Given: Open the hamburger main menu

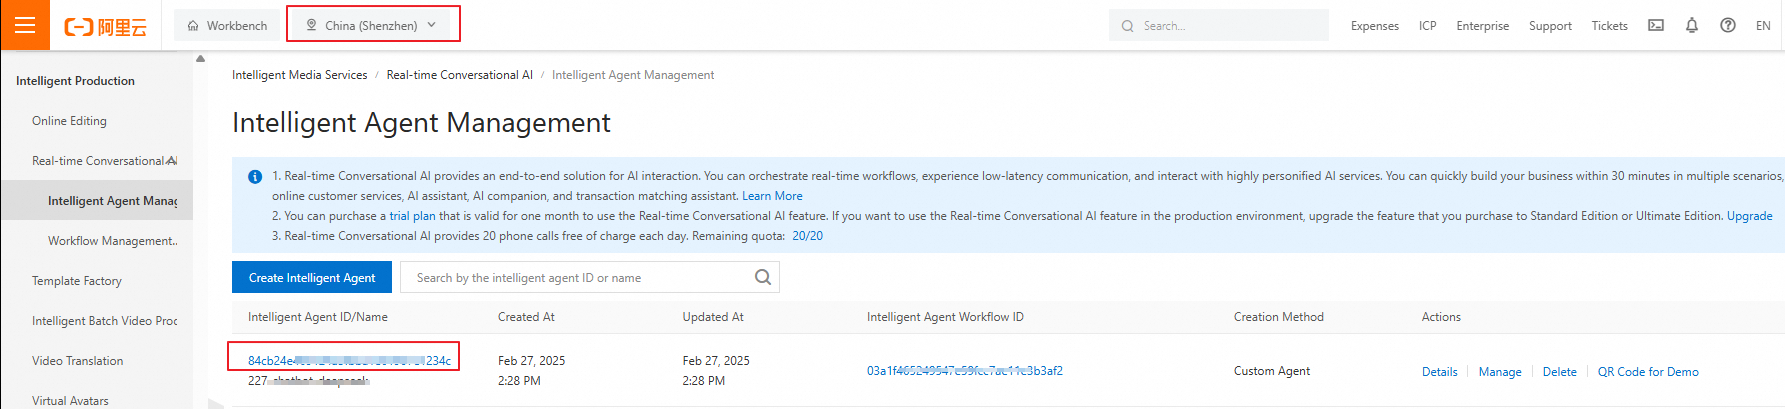Looking at the screenshot, I should click(25, 25).
